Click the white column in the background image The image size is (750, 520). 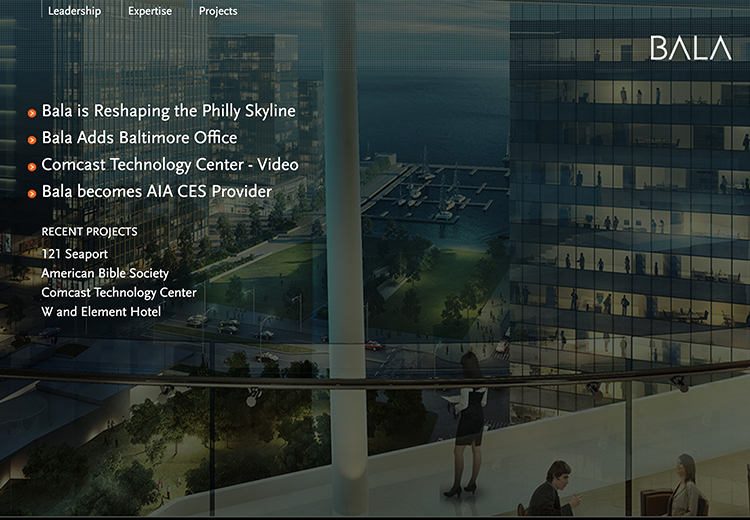pos(345,250)
